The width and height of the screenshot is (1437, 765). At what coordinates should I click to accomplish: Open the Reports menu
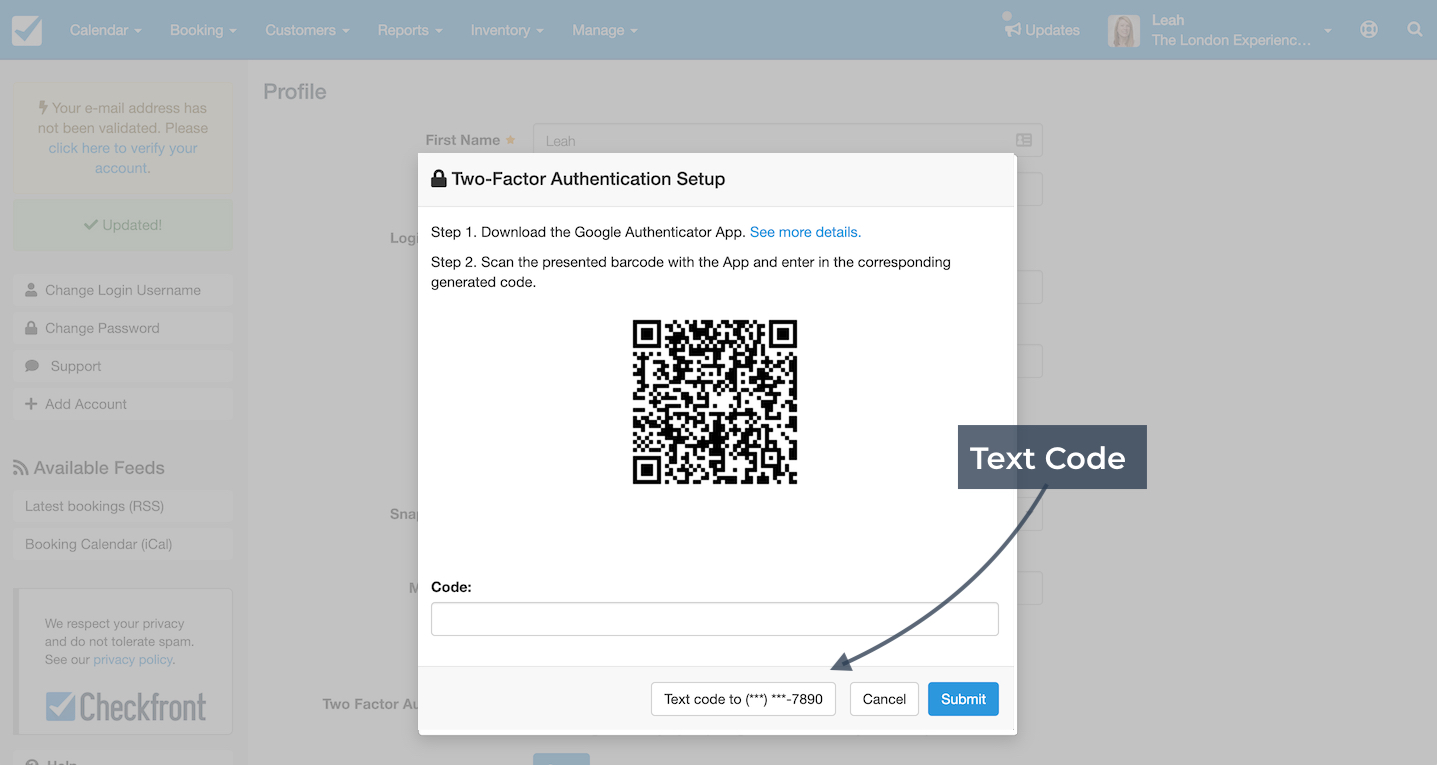click(x=410, y=30)
